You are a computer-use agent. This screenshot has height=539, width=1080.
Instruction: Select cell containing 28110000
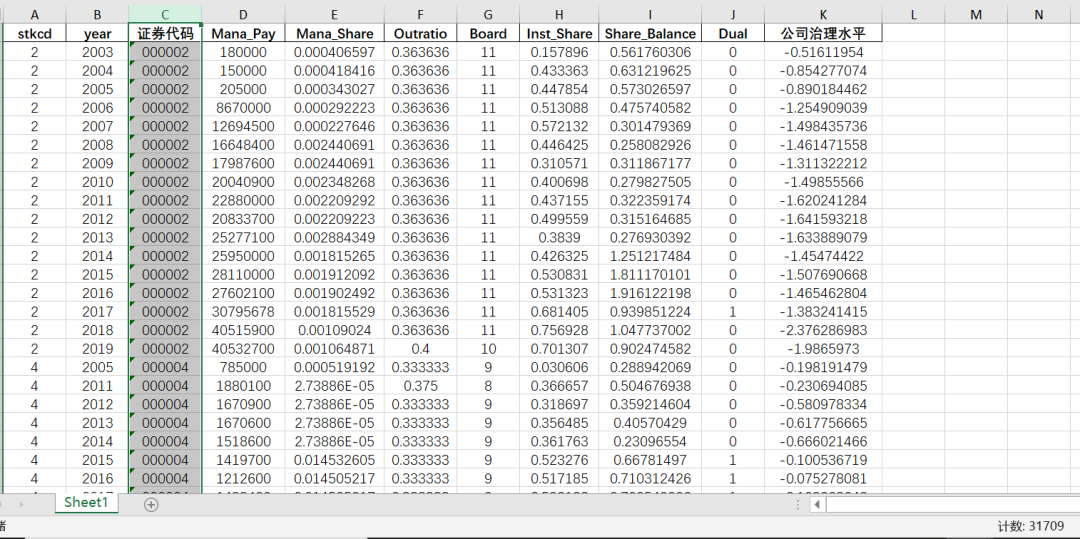point(243,275)
